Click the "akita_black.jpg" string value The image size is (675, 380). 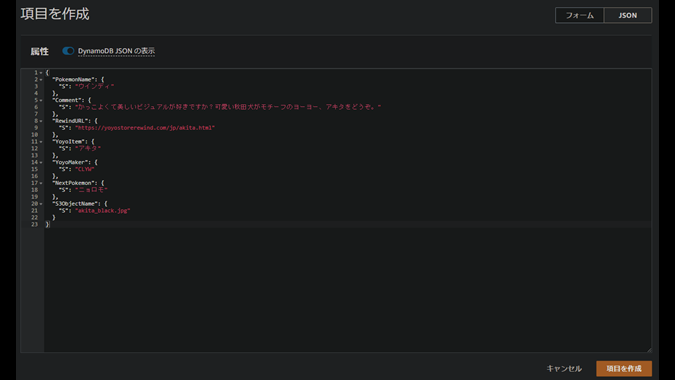(x=102, y=210)
